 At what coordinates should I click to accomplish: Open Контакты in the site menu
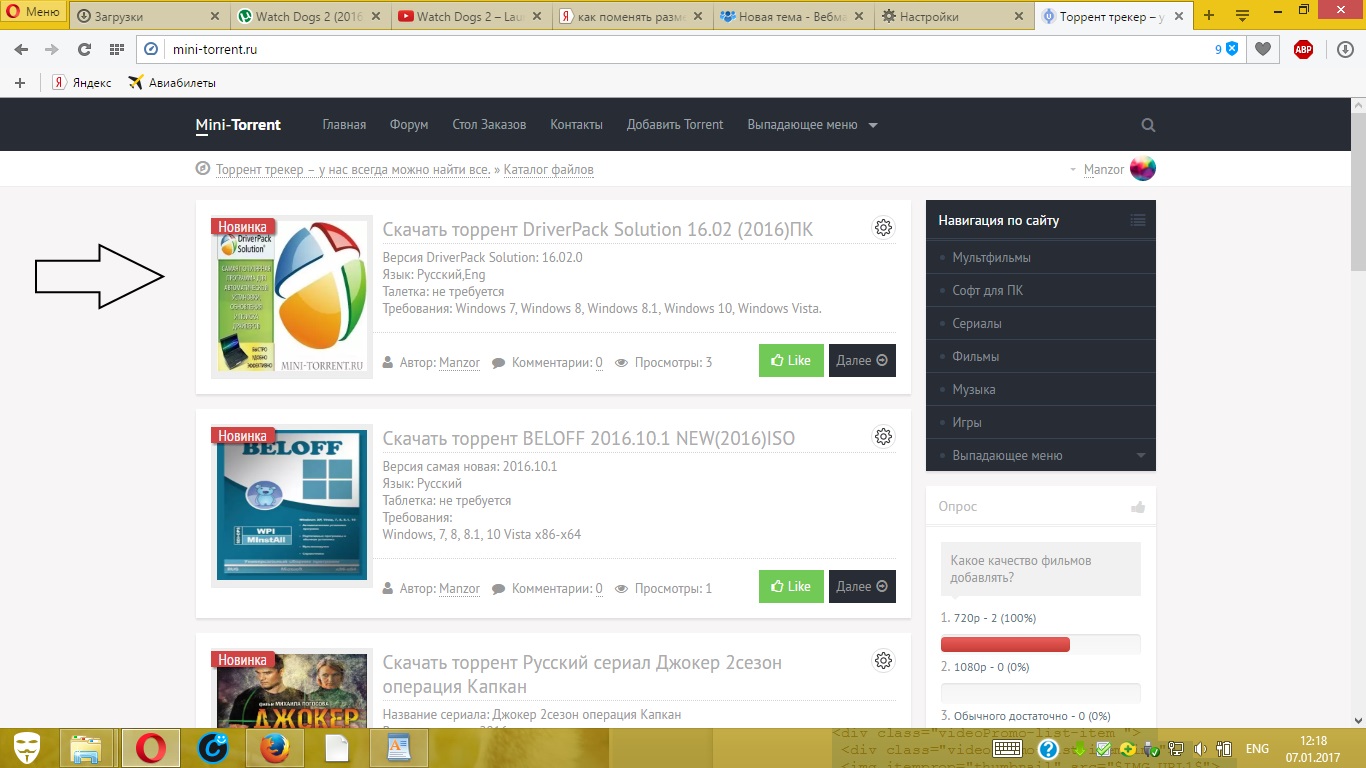[576, 125]
